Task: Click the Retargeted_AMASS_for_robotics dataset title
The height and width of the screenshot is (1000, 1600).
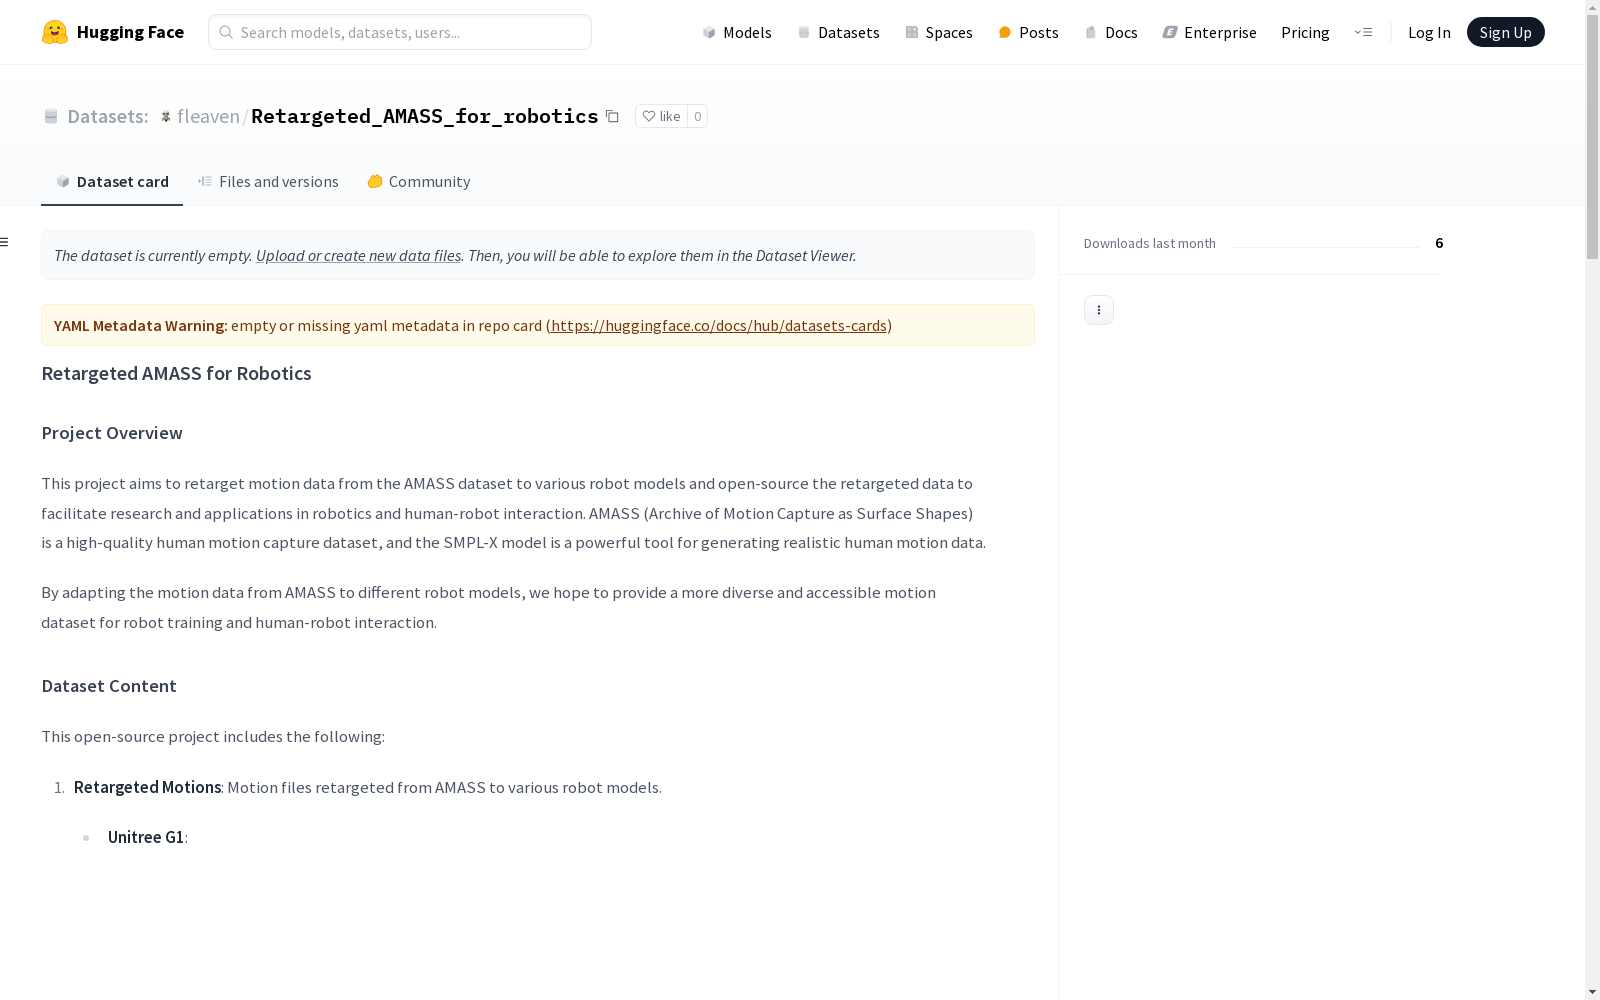Action: tap(424, 116)
